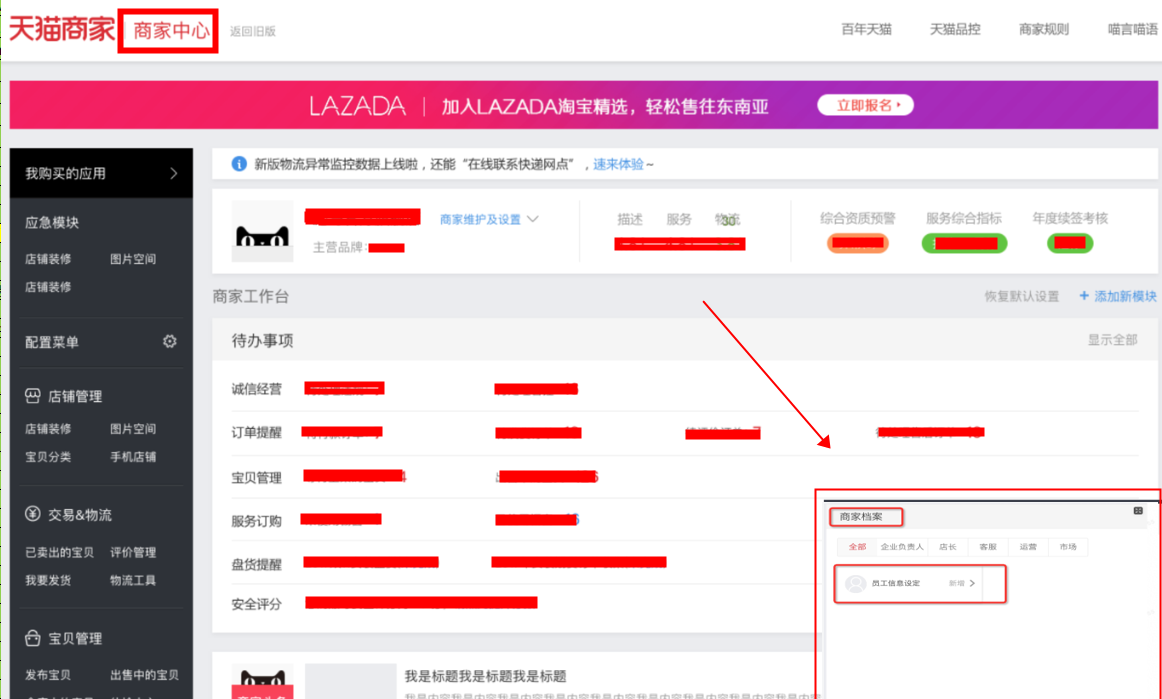The height and width of the screenshot is (699, 1162).
Task: Click 返回旧版 link
Action: pos(253,31)
